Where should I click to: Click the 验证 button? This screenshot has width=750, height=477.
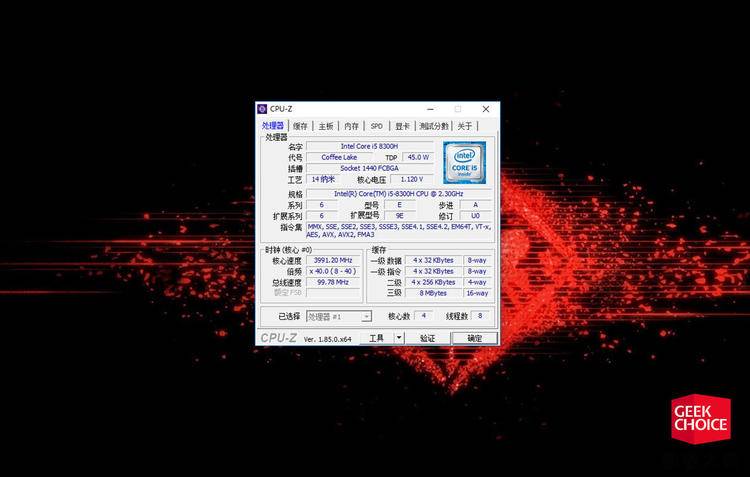click(x=427, y=338)
